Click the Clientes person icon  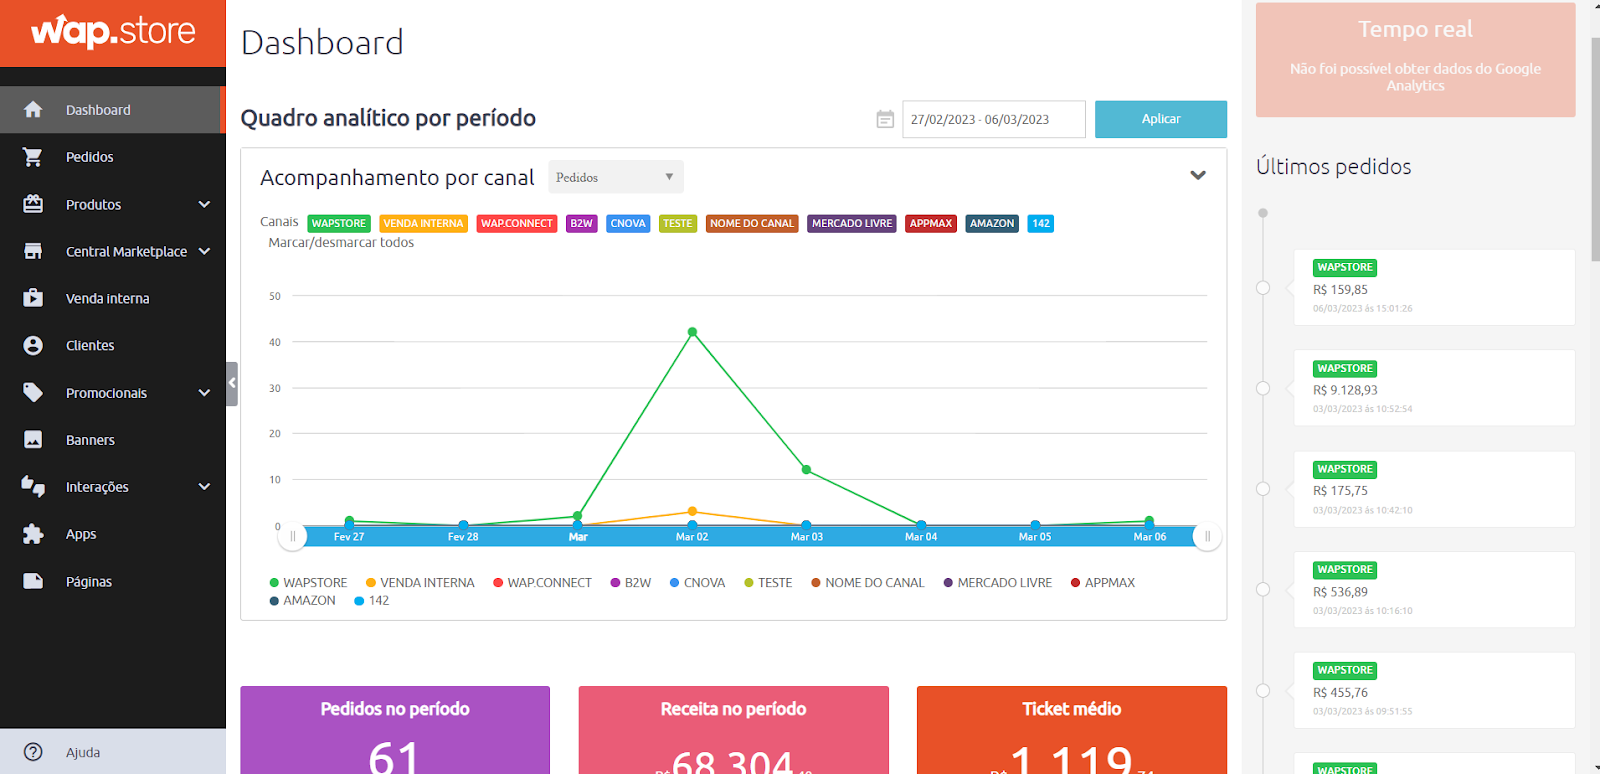coord(33,345)
